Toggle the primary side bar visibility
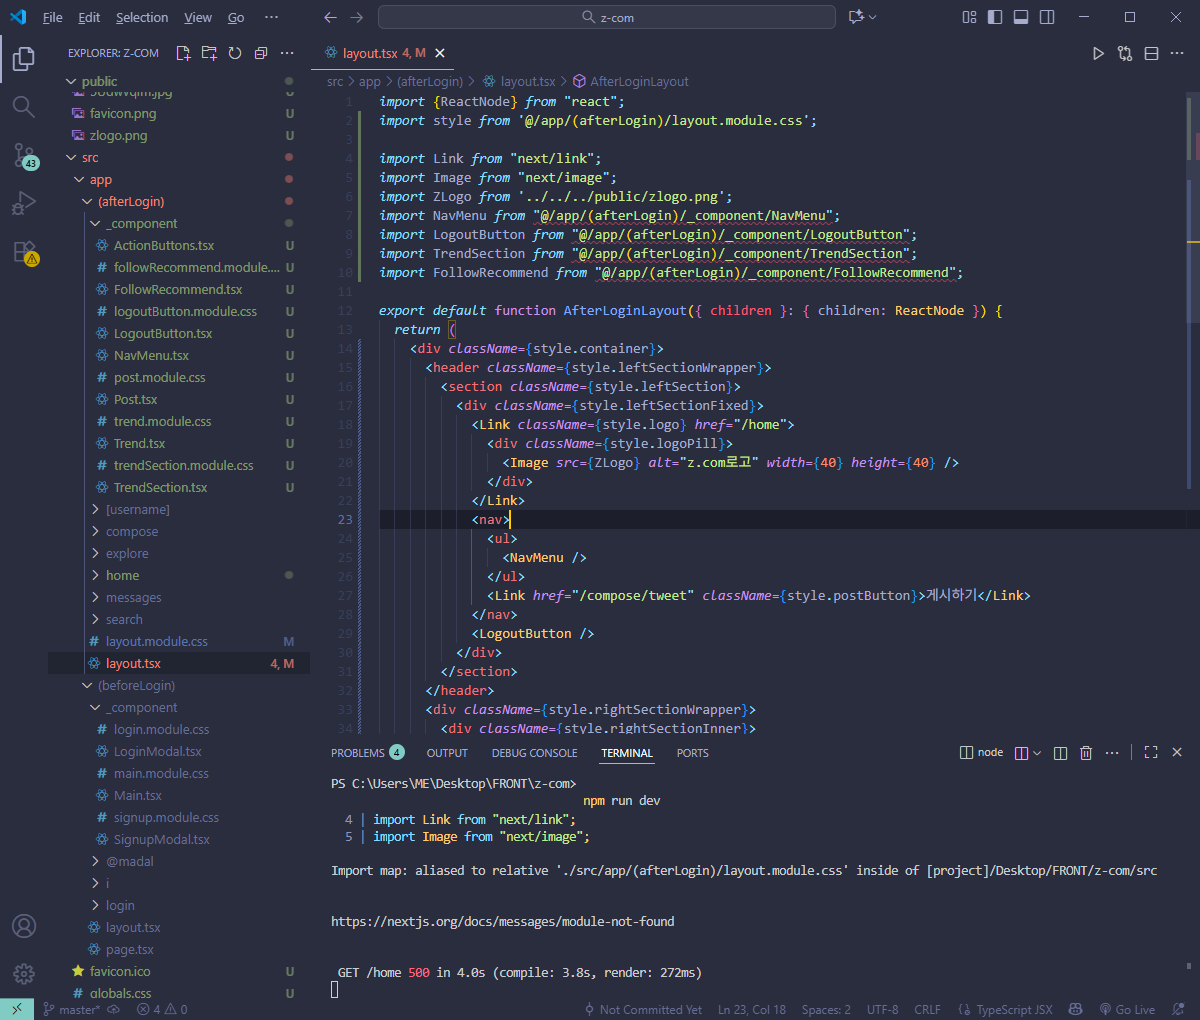The image size is (1200, 1020). click(995, 17)
